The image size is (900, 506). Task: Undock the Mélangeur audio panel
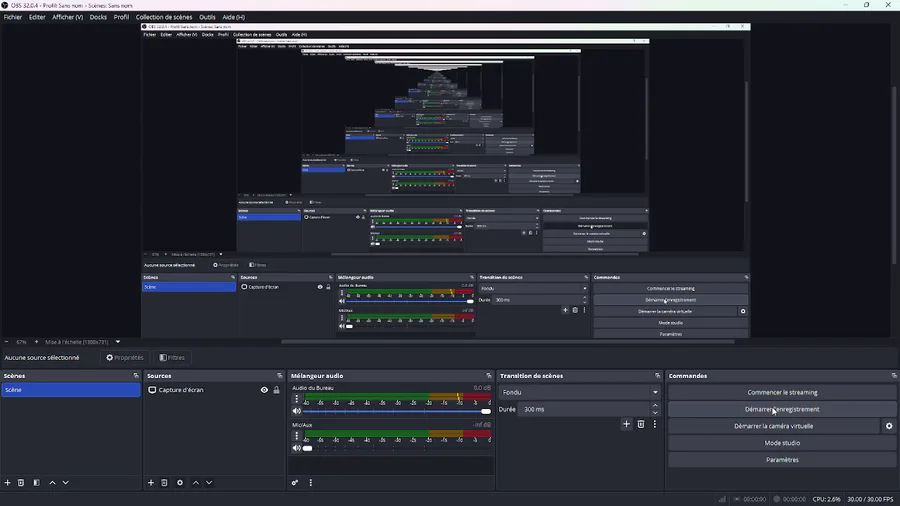click(489, 376)
